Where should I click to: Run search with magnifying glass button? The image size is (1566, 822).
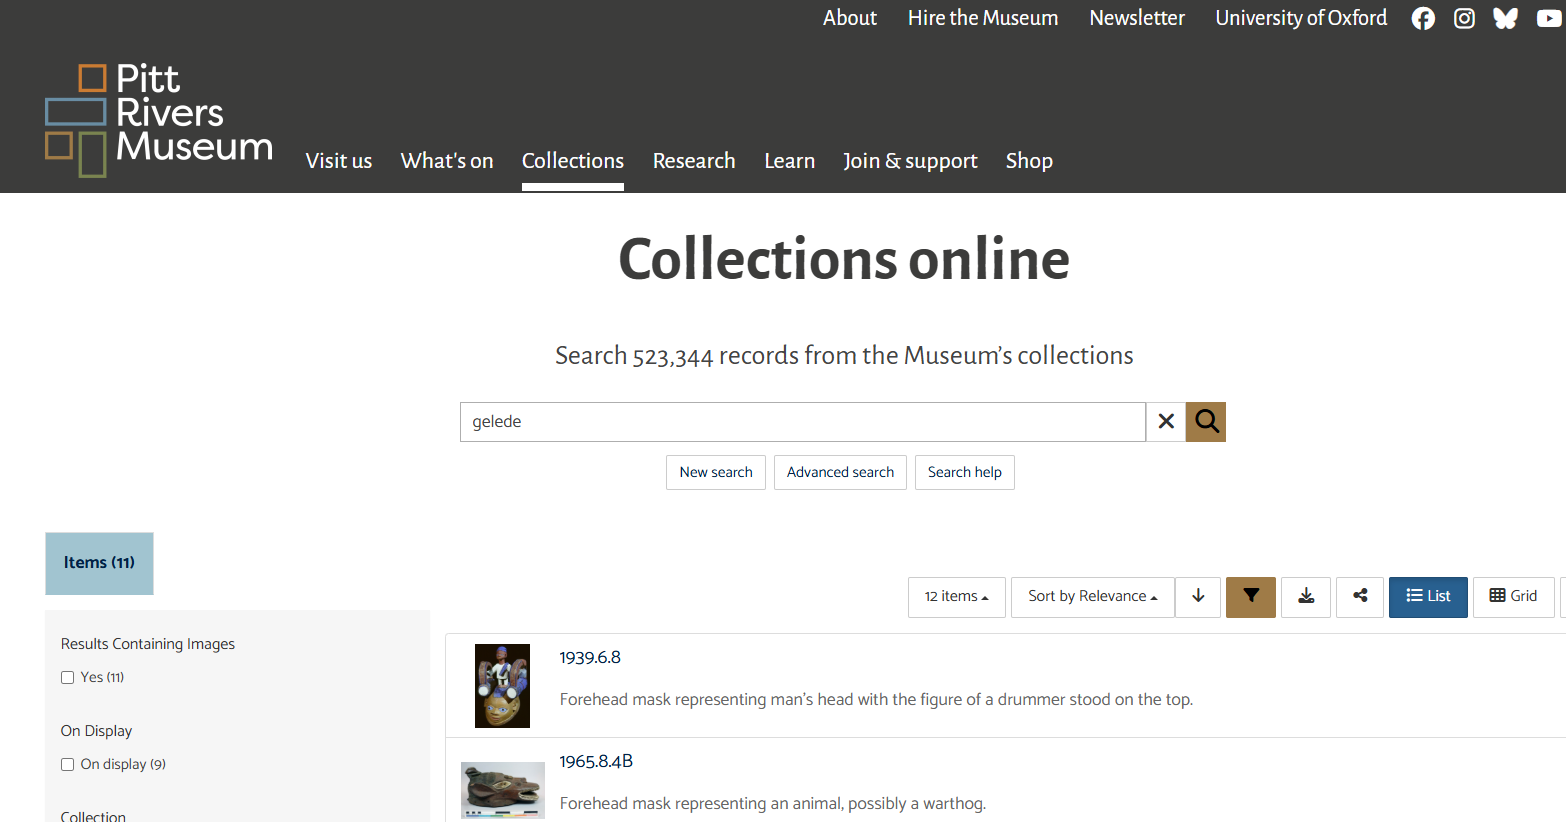[x=1206, y=422]
